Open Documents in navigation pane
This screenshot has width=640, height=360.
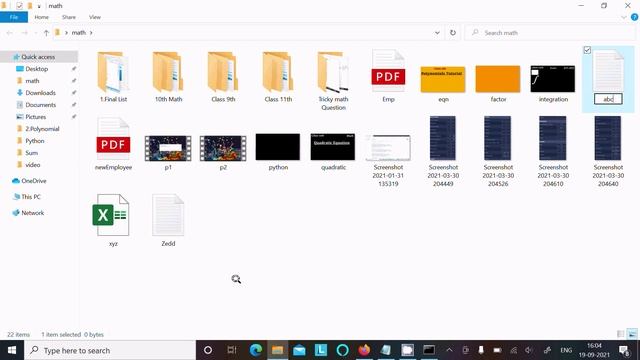pos(40,105)
